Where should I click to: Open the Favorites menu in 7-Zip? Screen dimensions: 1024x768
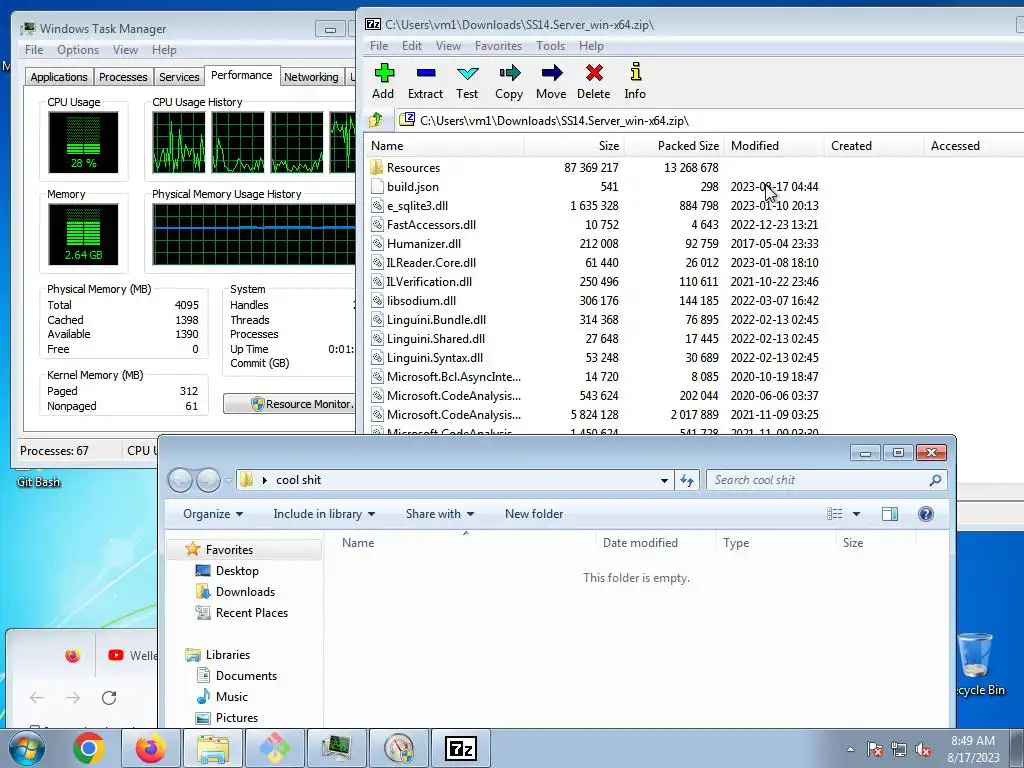(498, 46)
